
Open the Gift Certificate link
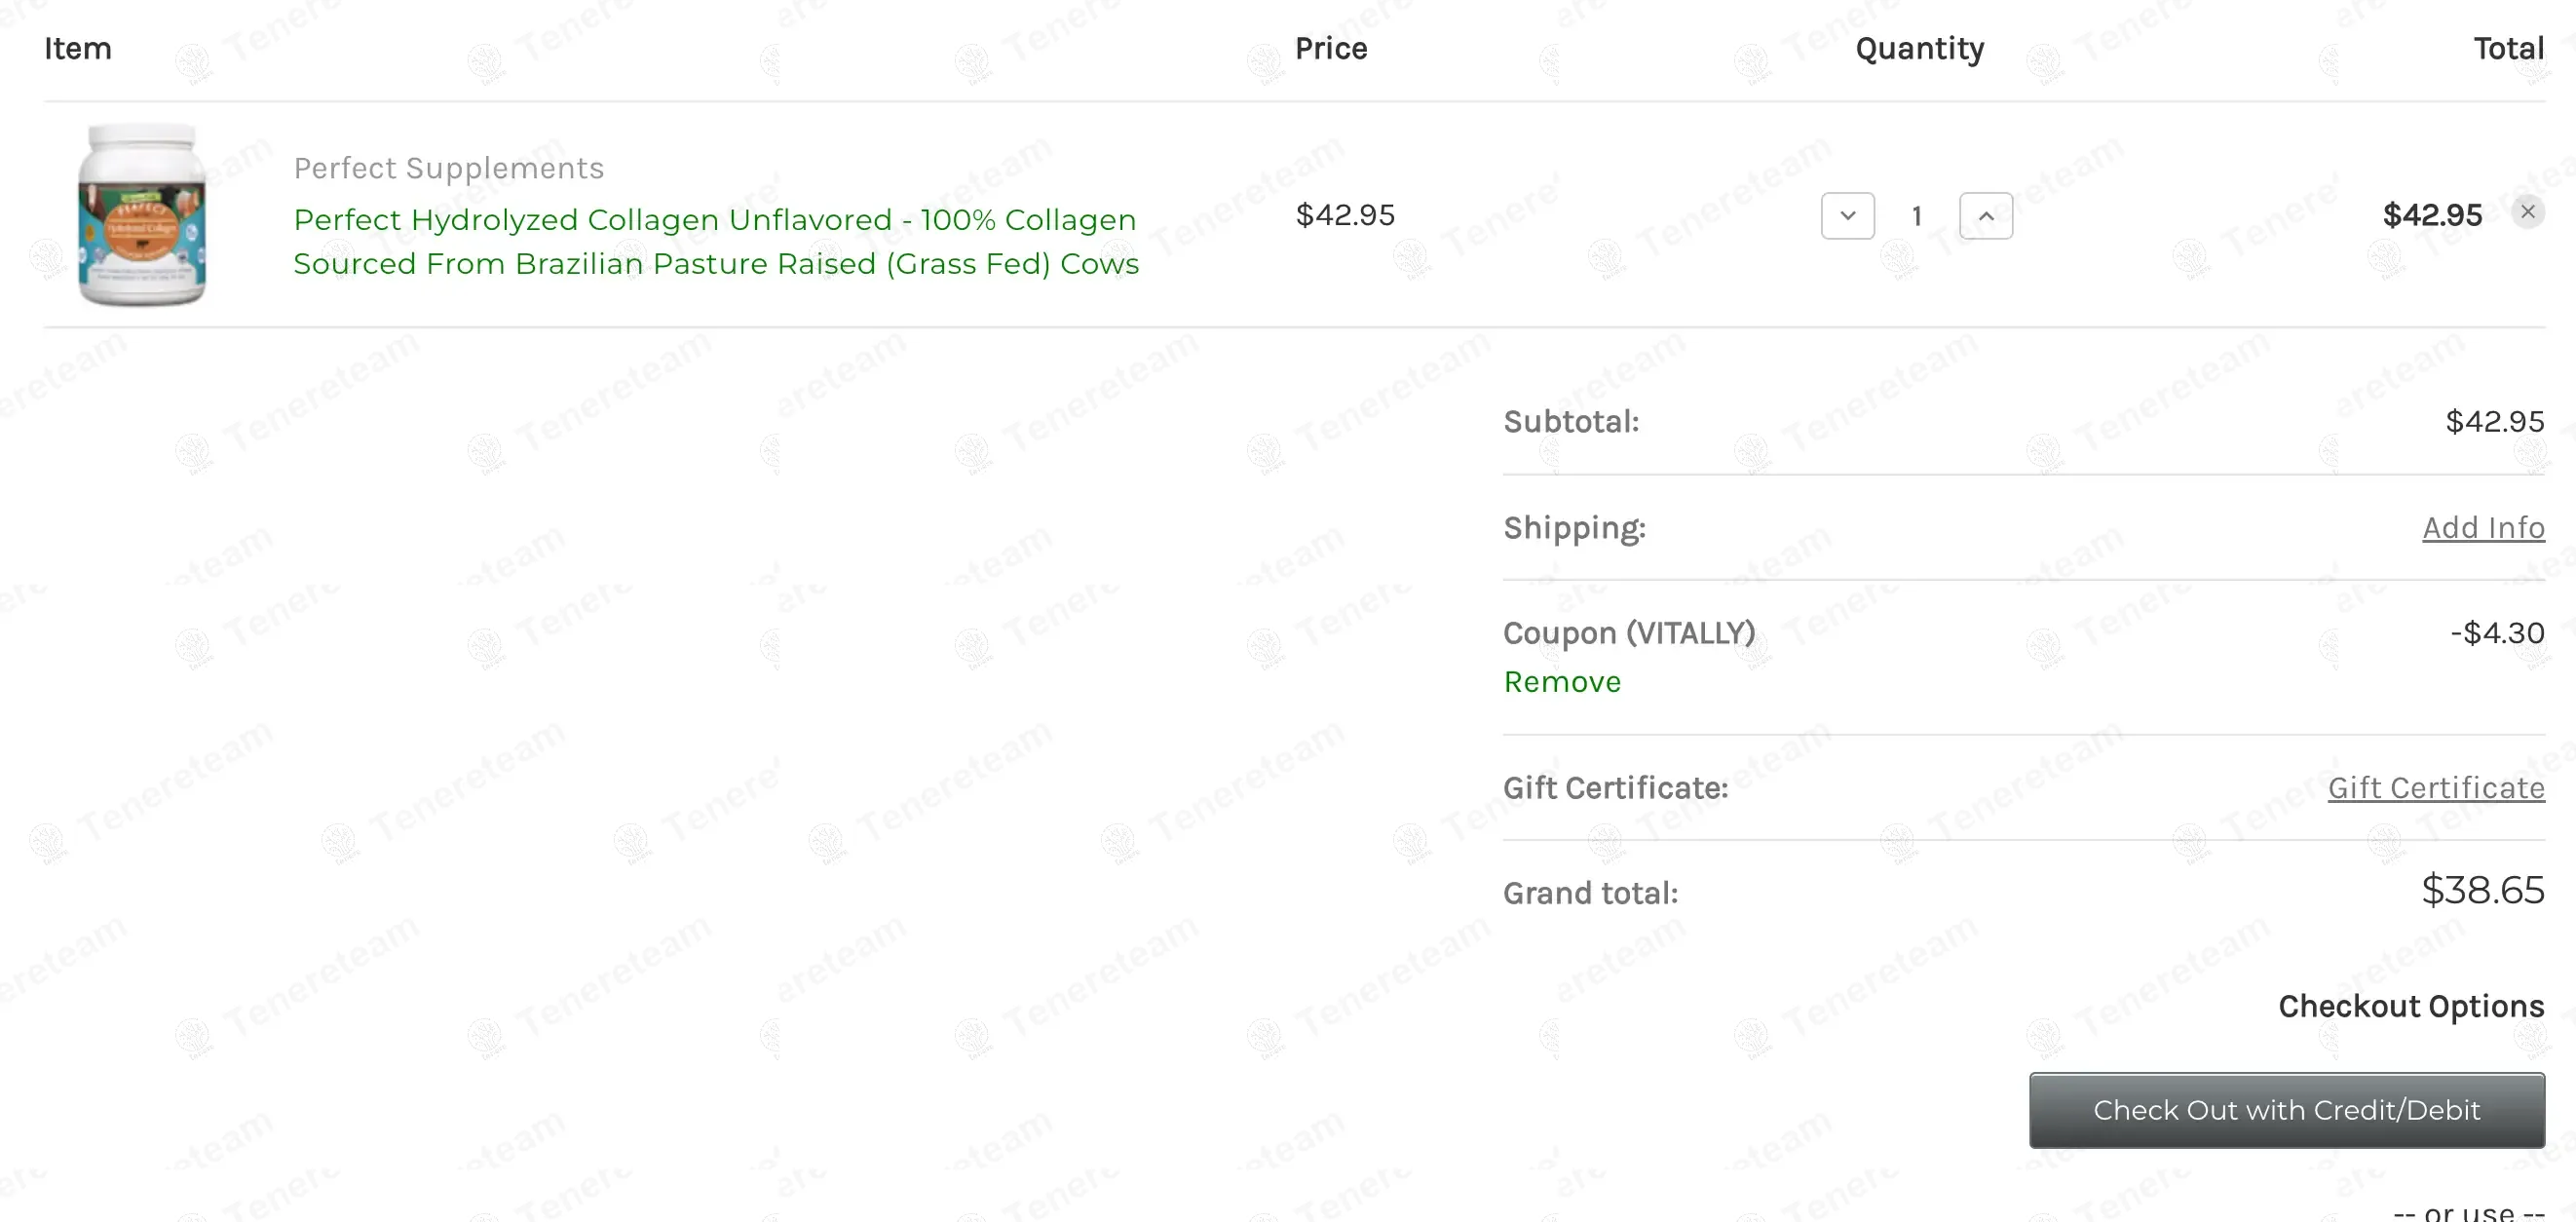[2435, 788]
